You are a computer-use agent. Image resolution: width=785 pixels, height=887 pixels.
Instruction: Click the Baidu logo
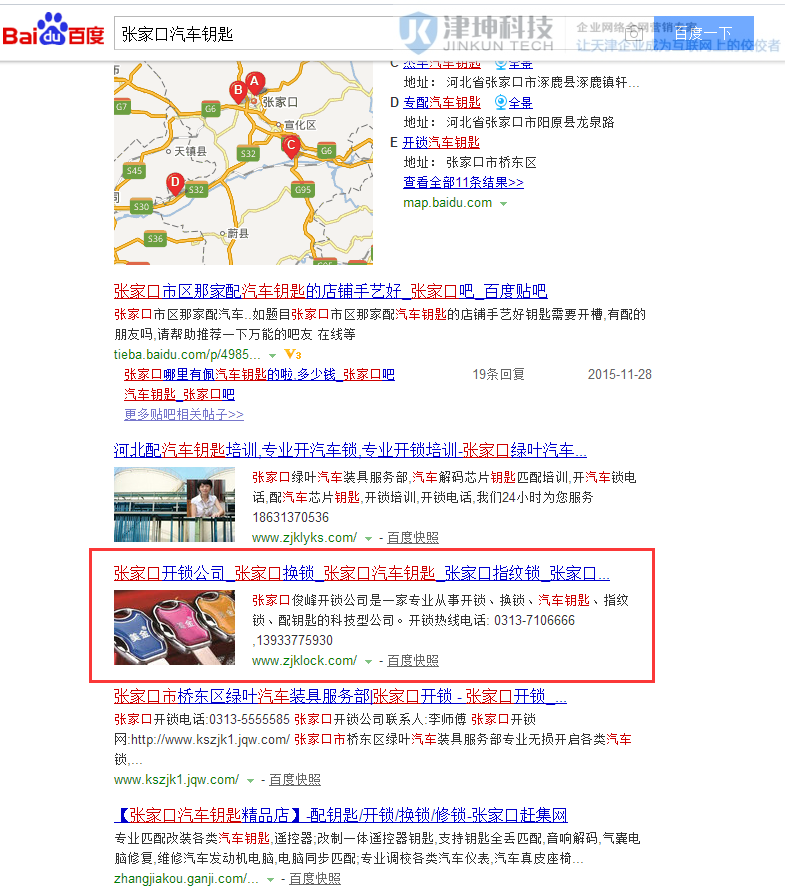54,29
